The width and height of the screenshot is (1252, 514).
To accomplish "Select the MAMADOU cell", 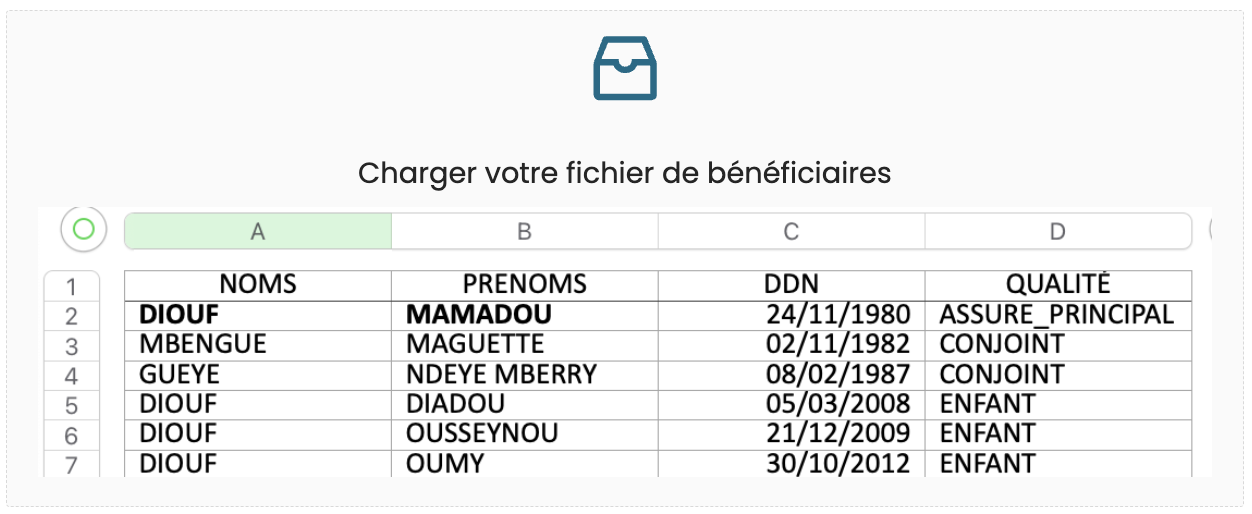I will click(x=524, y=314).
